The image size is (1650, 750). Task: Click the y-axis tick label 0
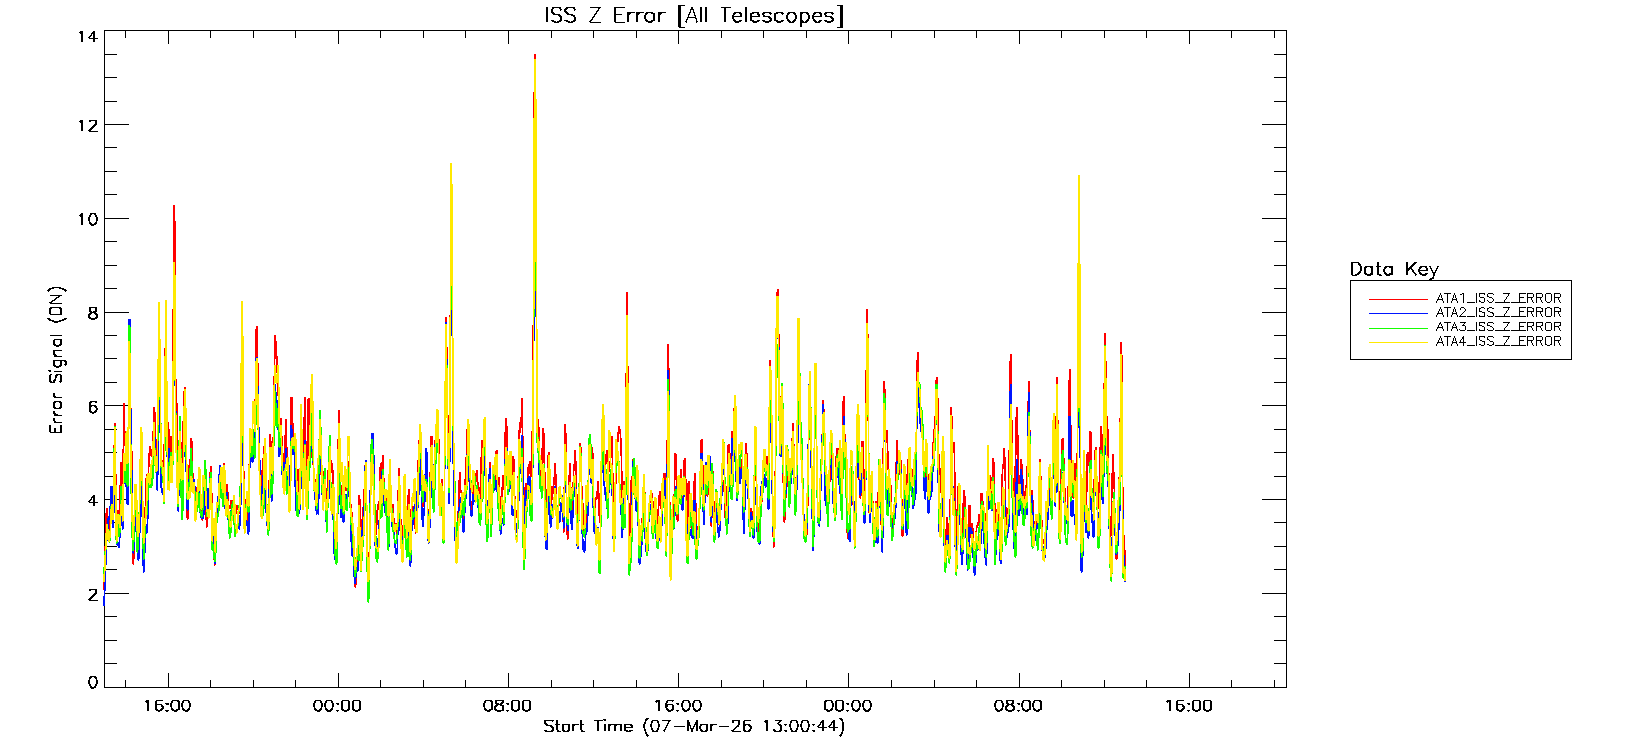tap(92, 683)
